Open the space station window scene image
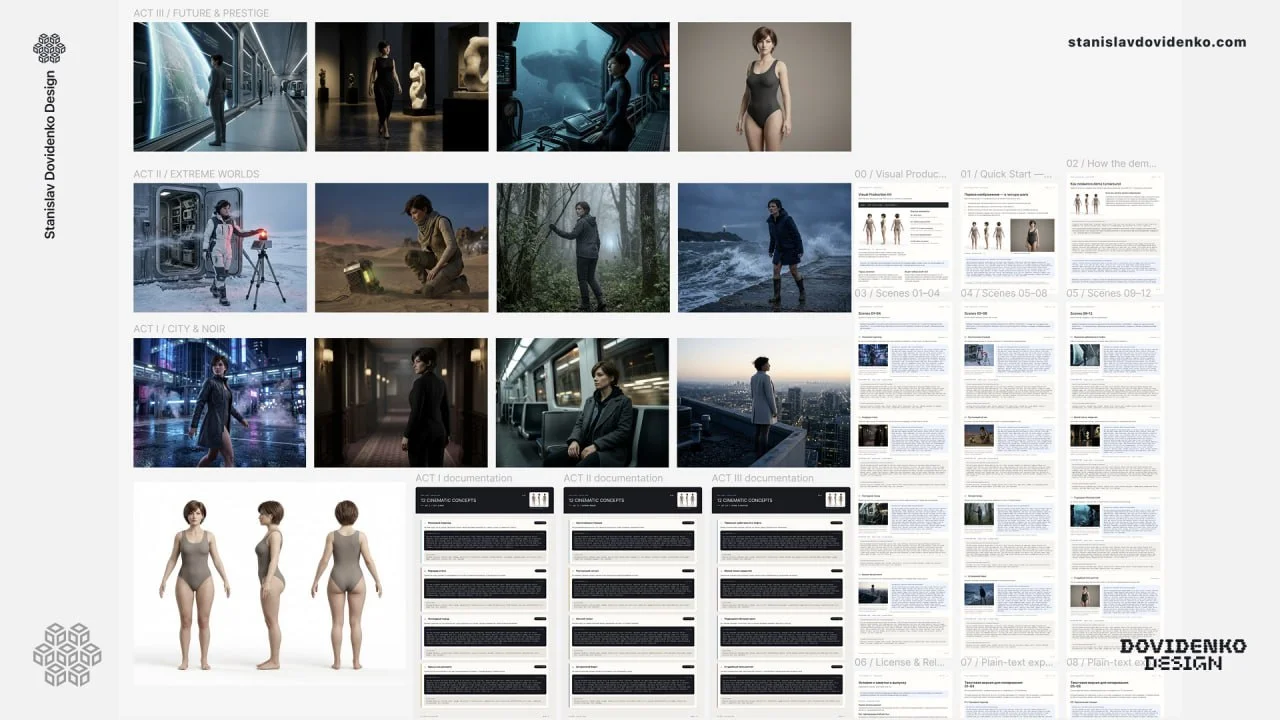 (220, 87)
